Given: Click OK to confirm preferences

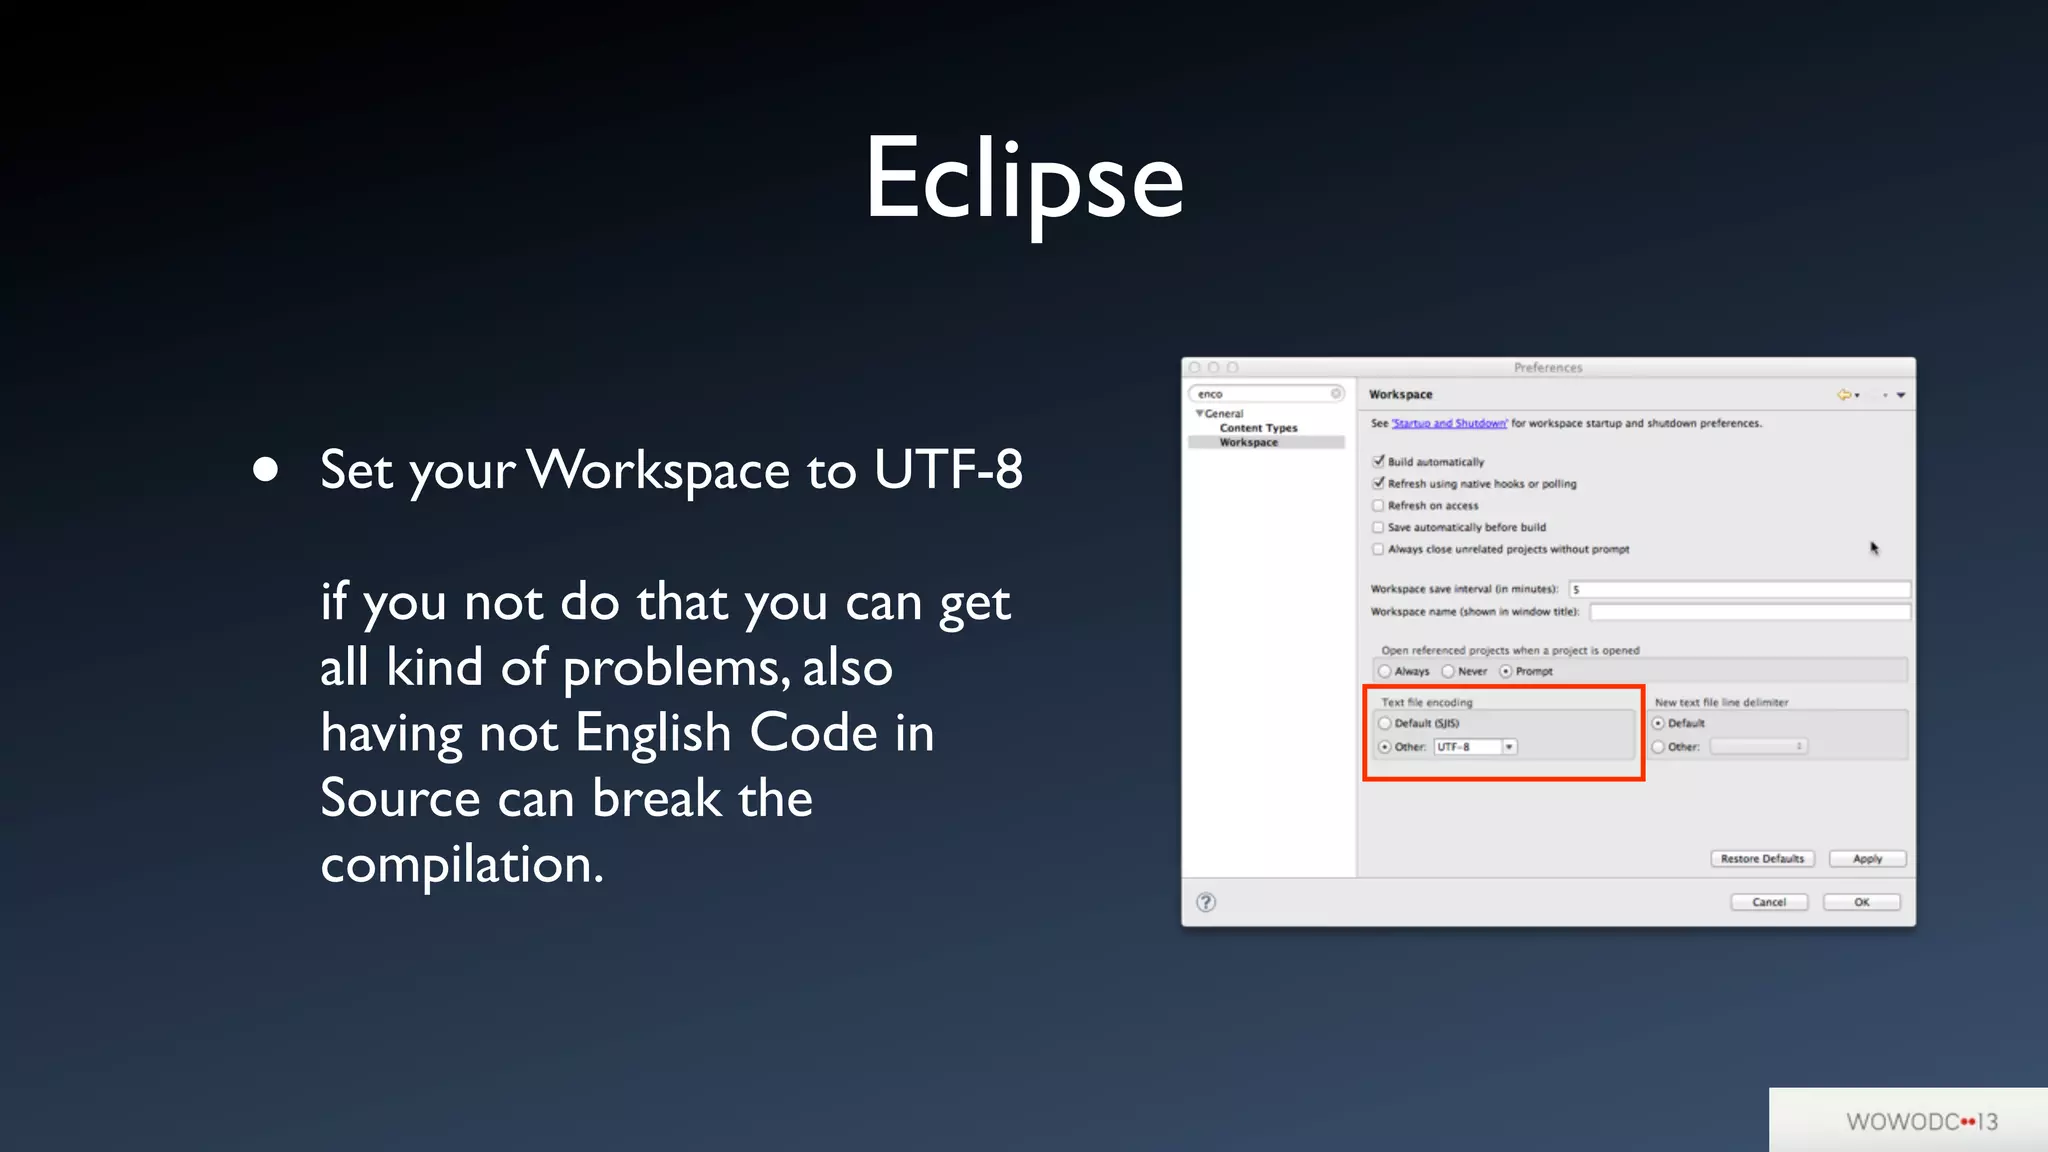Looking at the screenshot, I should point(1861,902).
